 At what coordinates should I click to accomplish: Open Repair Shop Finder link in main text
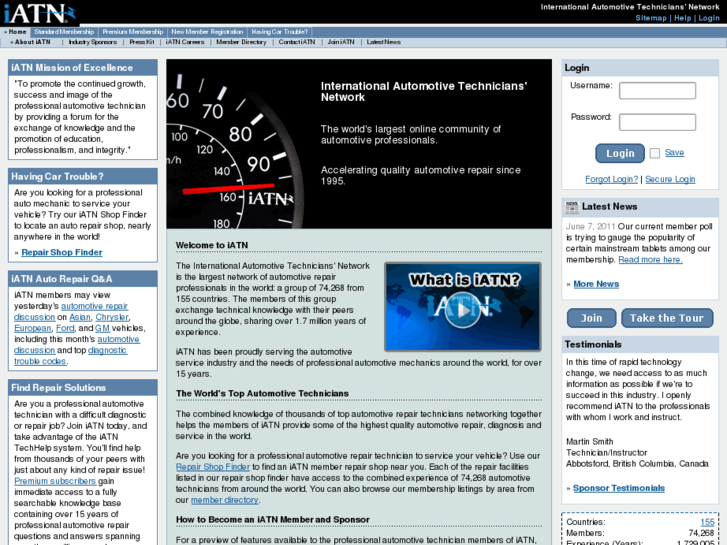pos(212,467)
